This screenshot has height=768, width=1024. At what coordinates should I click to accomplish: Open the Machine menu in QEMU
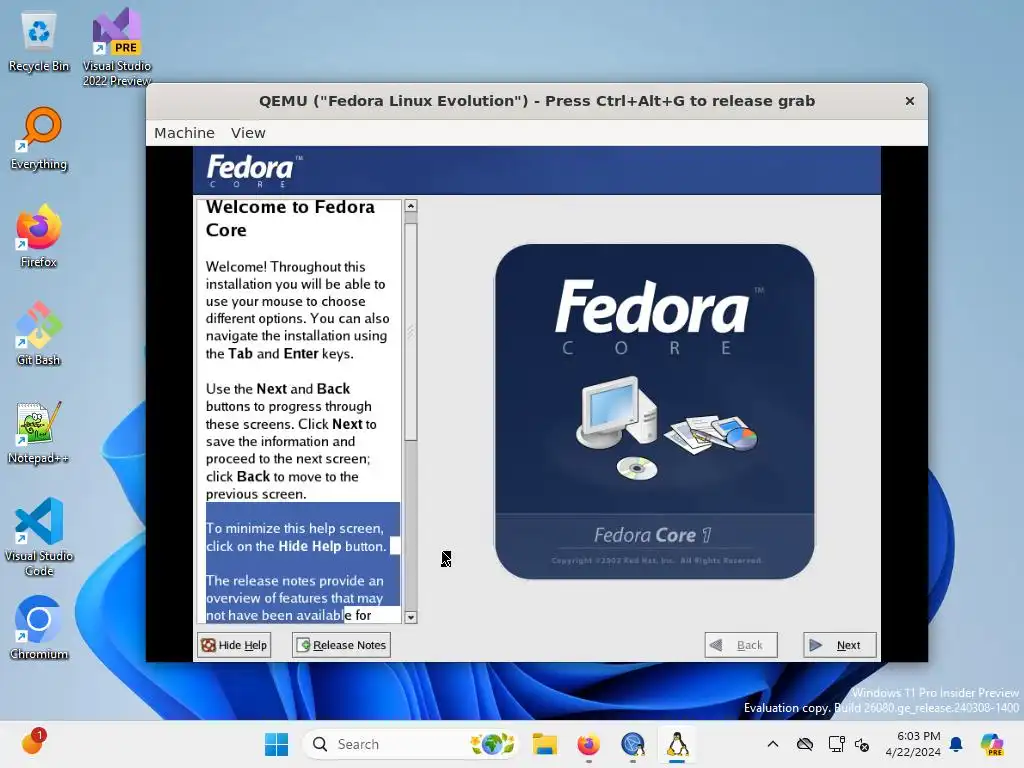click(184, 133)
